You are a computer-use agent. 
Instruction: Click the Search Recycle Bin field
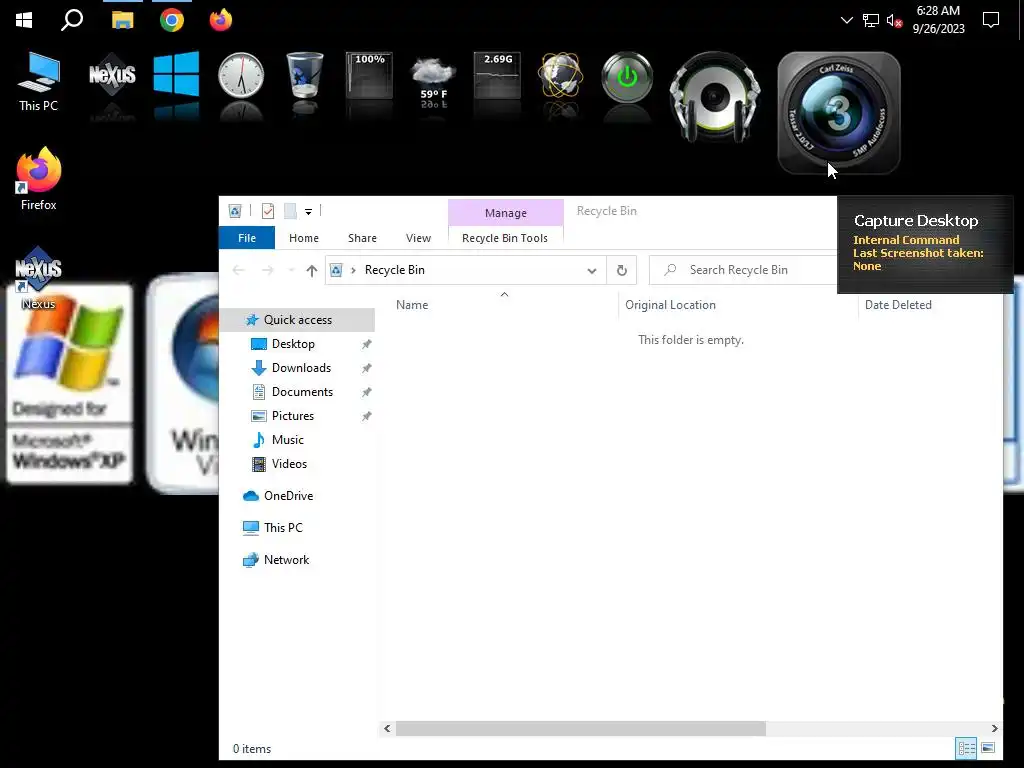(743, 270)
